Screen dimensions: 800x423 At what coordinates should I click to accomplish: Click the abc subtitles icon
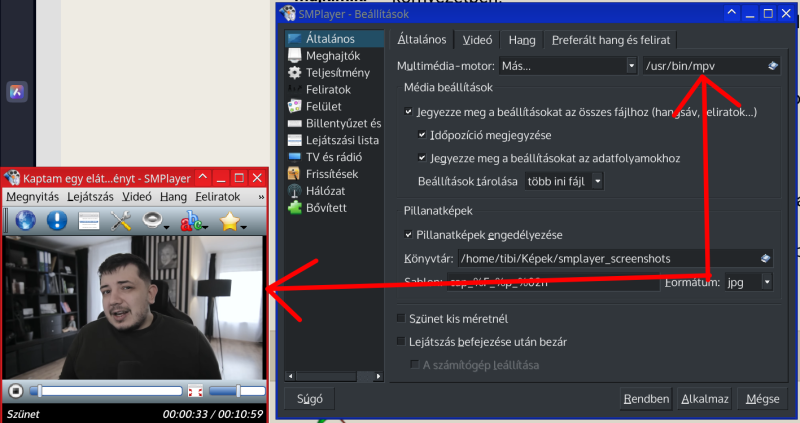click(190, 221)
